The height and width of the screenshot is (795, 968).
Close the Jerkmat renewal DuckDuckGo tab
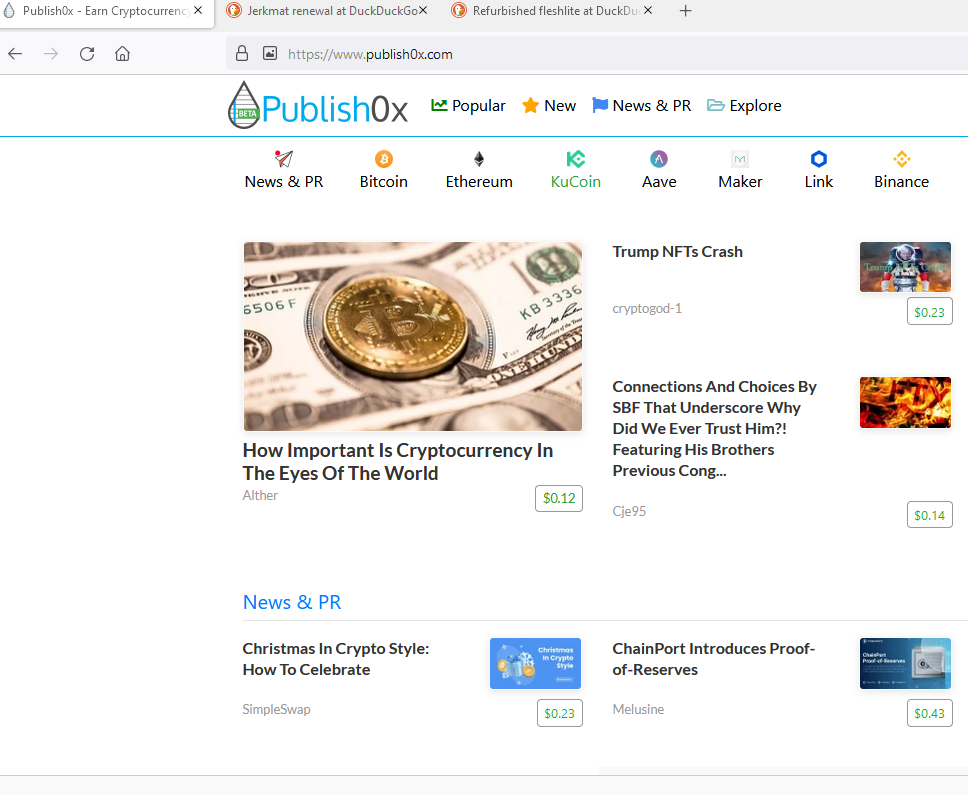(423, 10)
